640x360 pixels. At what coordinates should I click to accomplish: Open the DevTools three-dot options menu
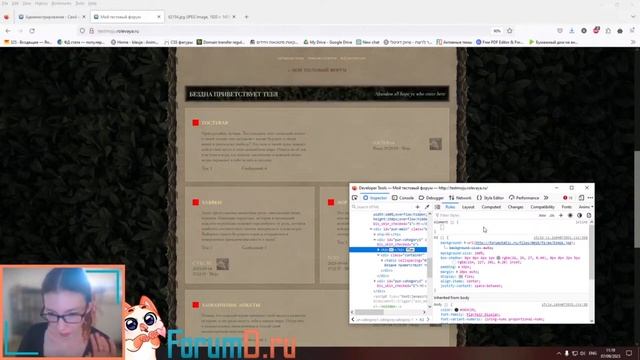pyautogui.click(x=590, y=198)
